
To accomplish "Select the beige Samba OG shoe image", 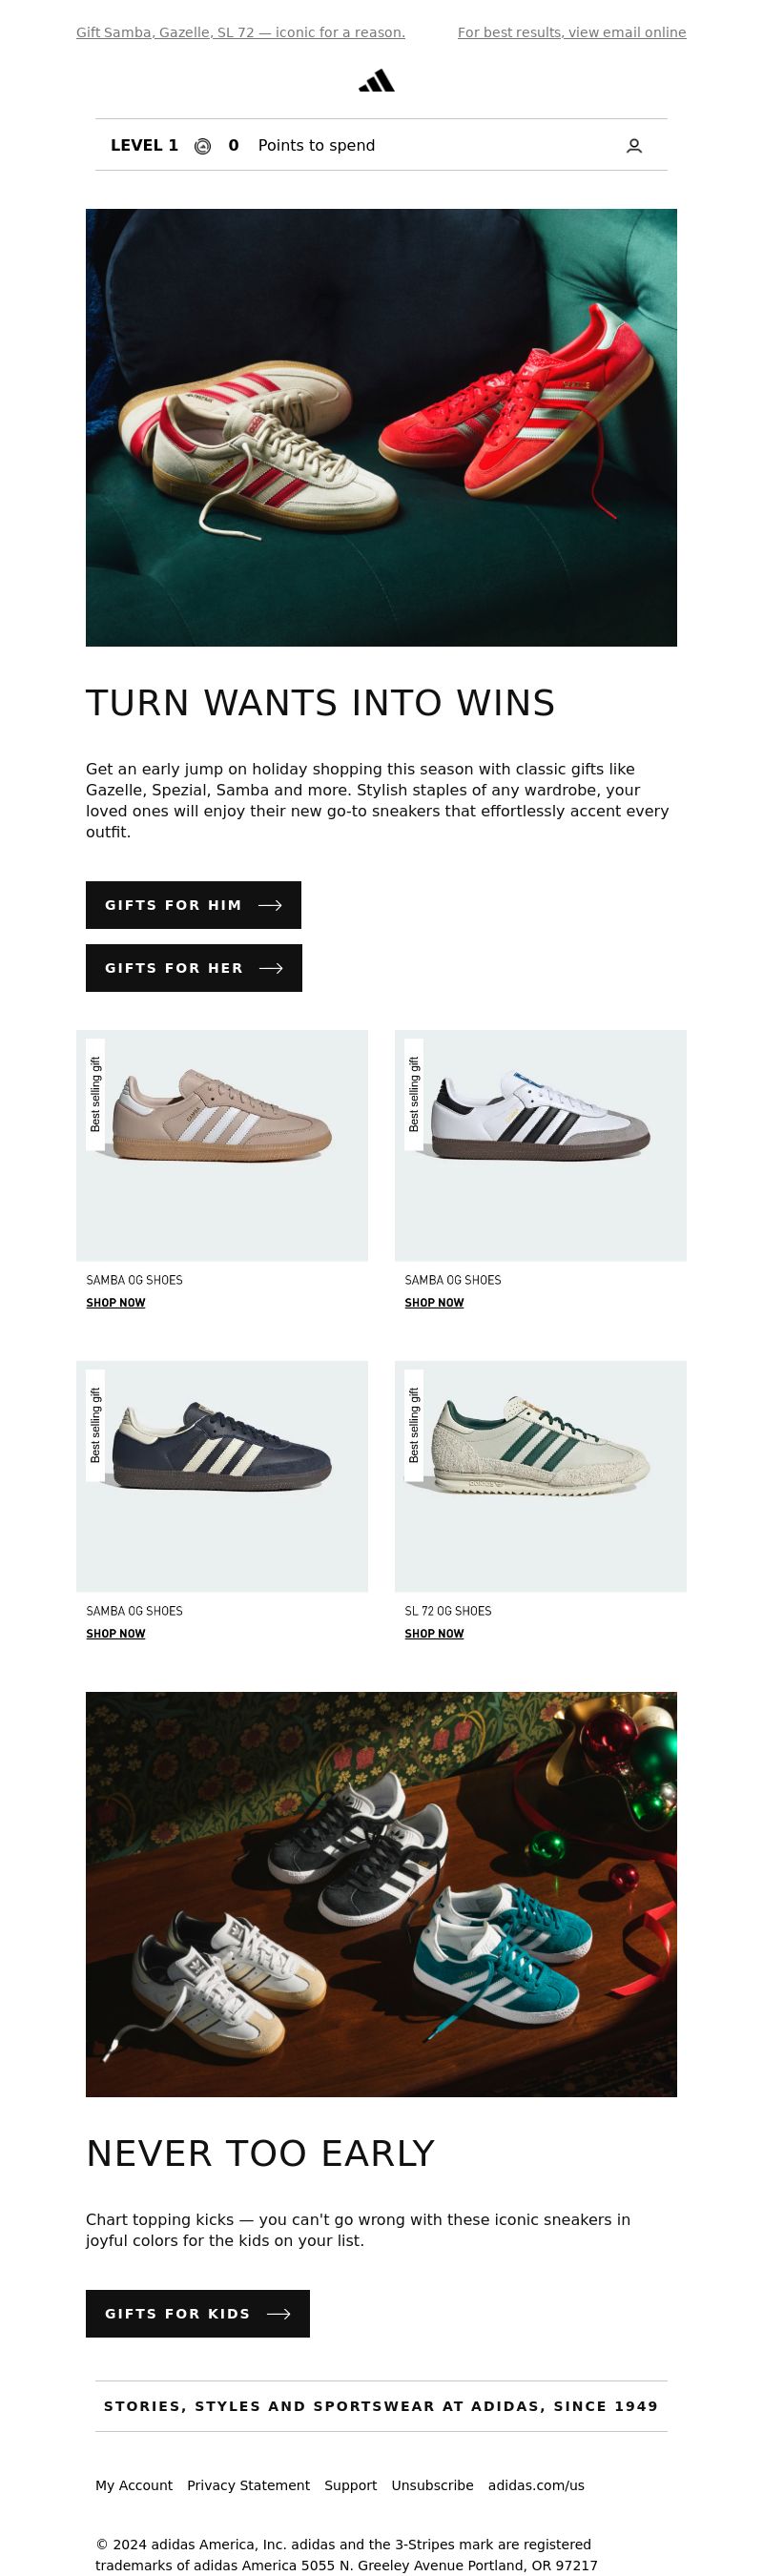I will pos(222,1145).
